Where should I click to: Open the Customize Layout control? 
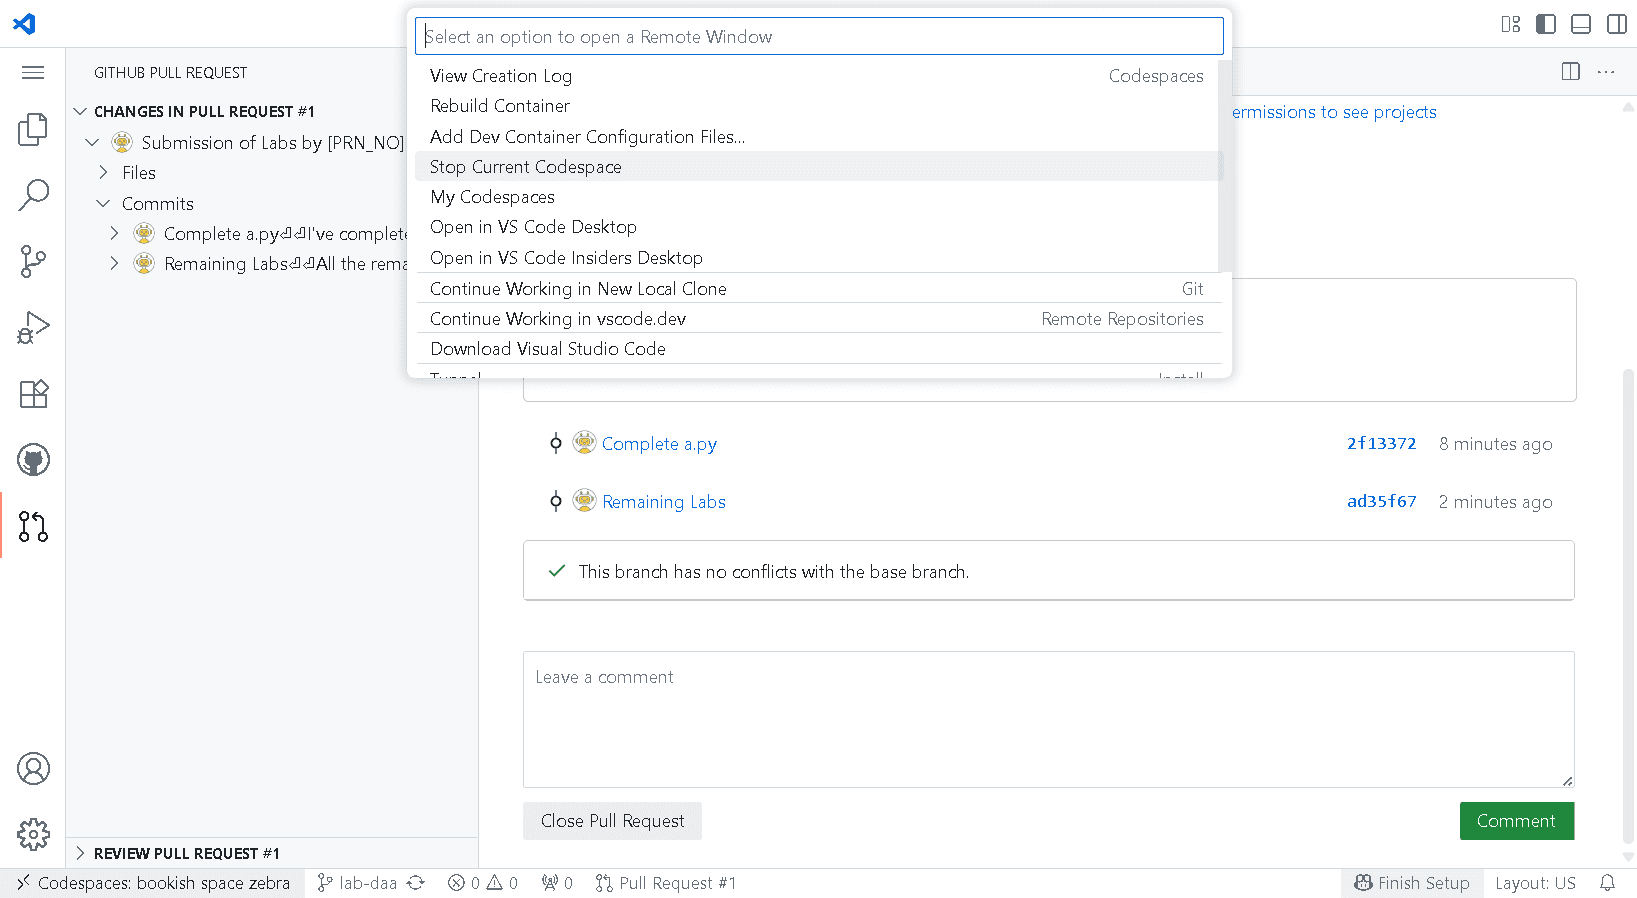click(x=1511, y=24)
